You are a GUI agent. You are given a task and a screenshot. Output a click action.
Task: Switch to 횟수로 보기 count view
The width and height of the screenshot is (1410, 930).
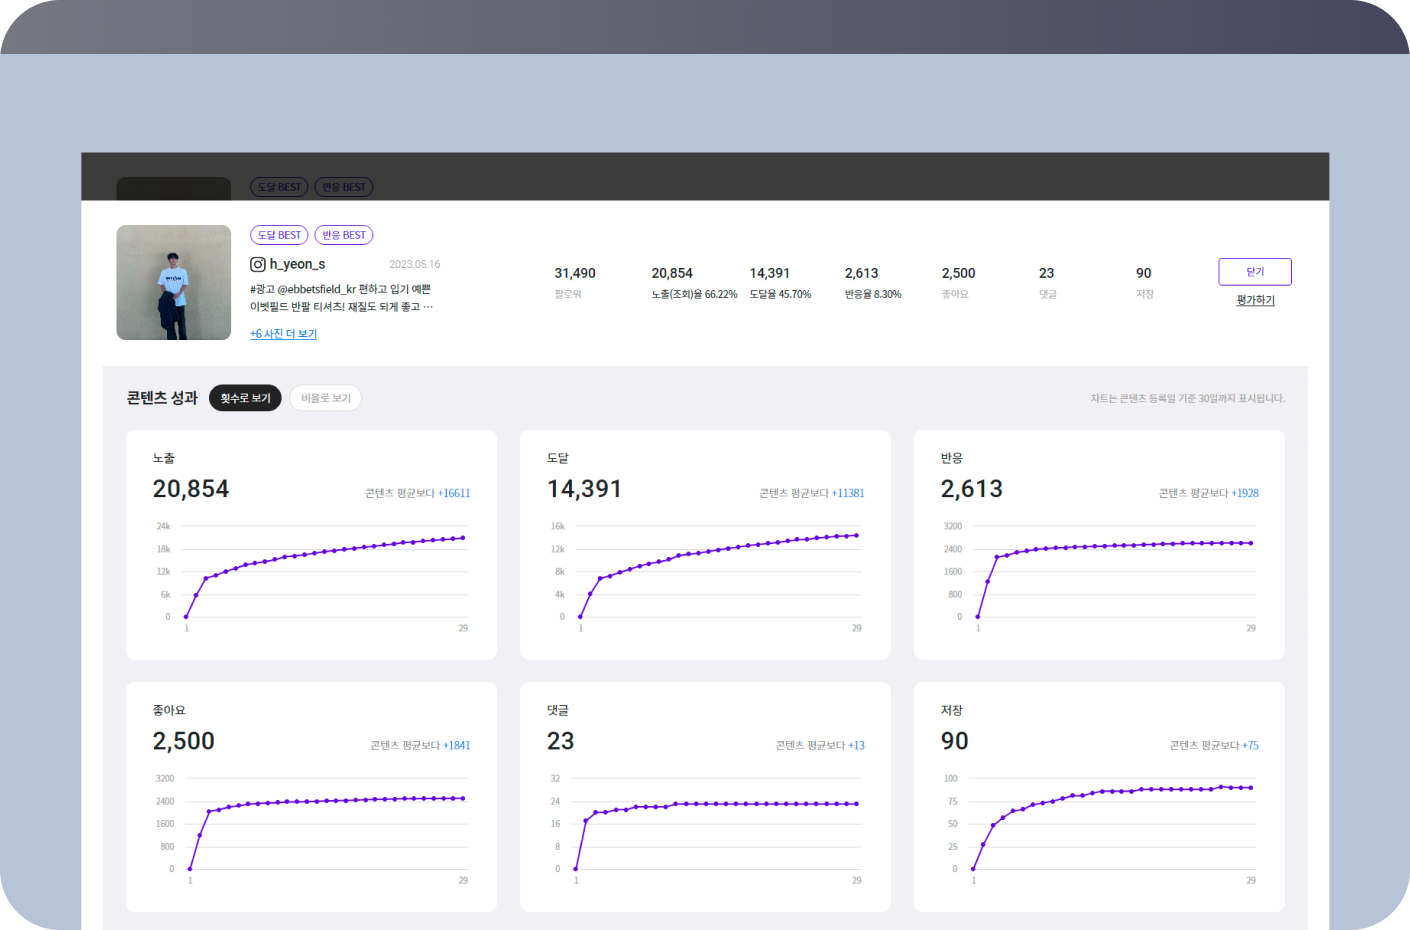(245, 398)
